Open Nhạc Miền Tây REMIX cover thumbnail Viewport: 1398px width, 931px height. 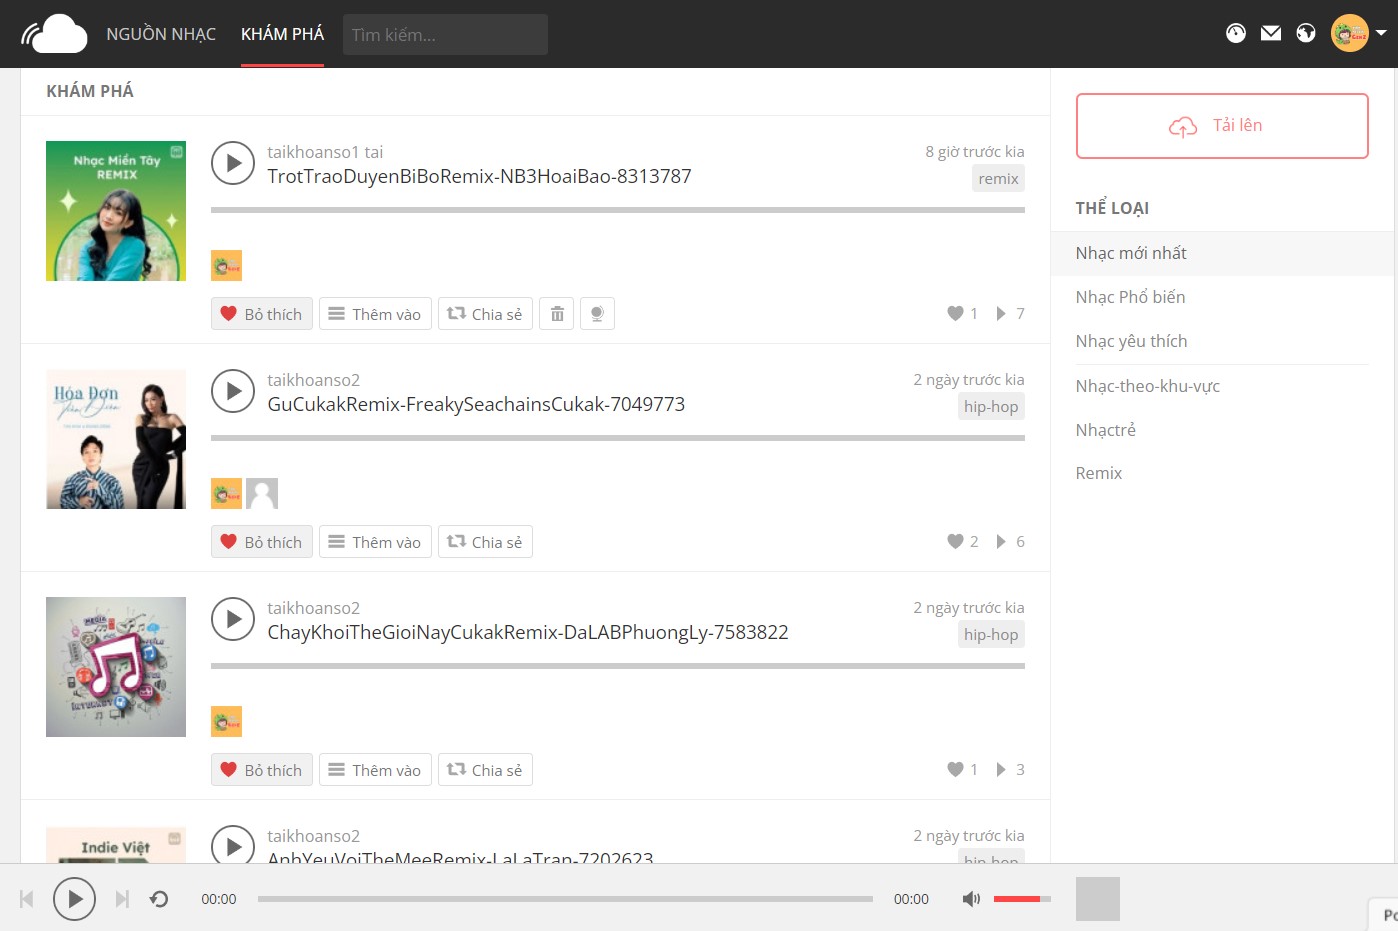(x=116, y=211)
